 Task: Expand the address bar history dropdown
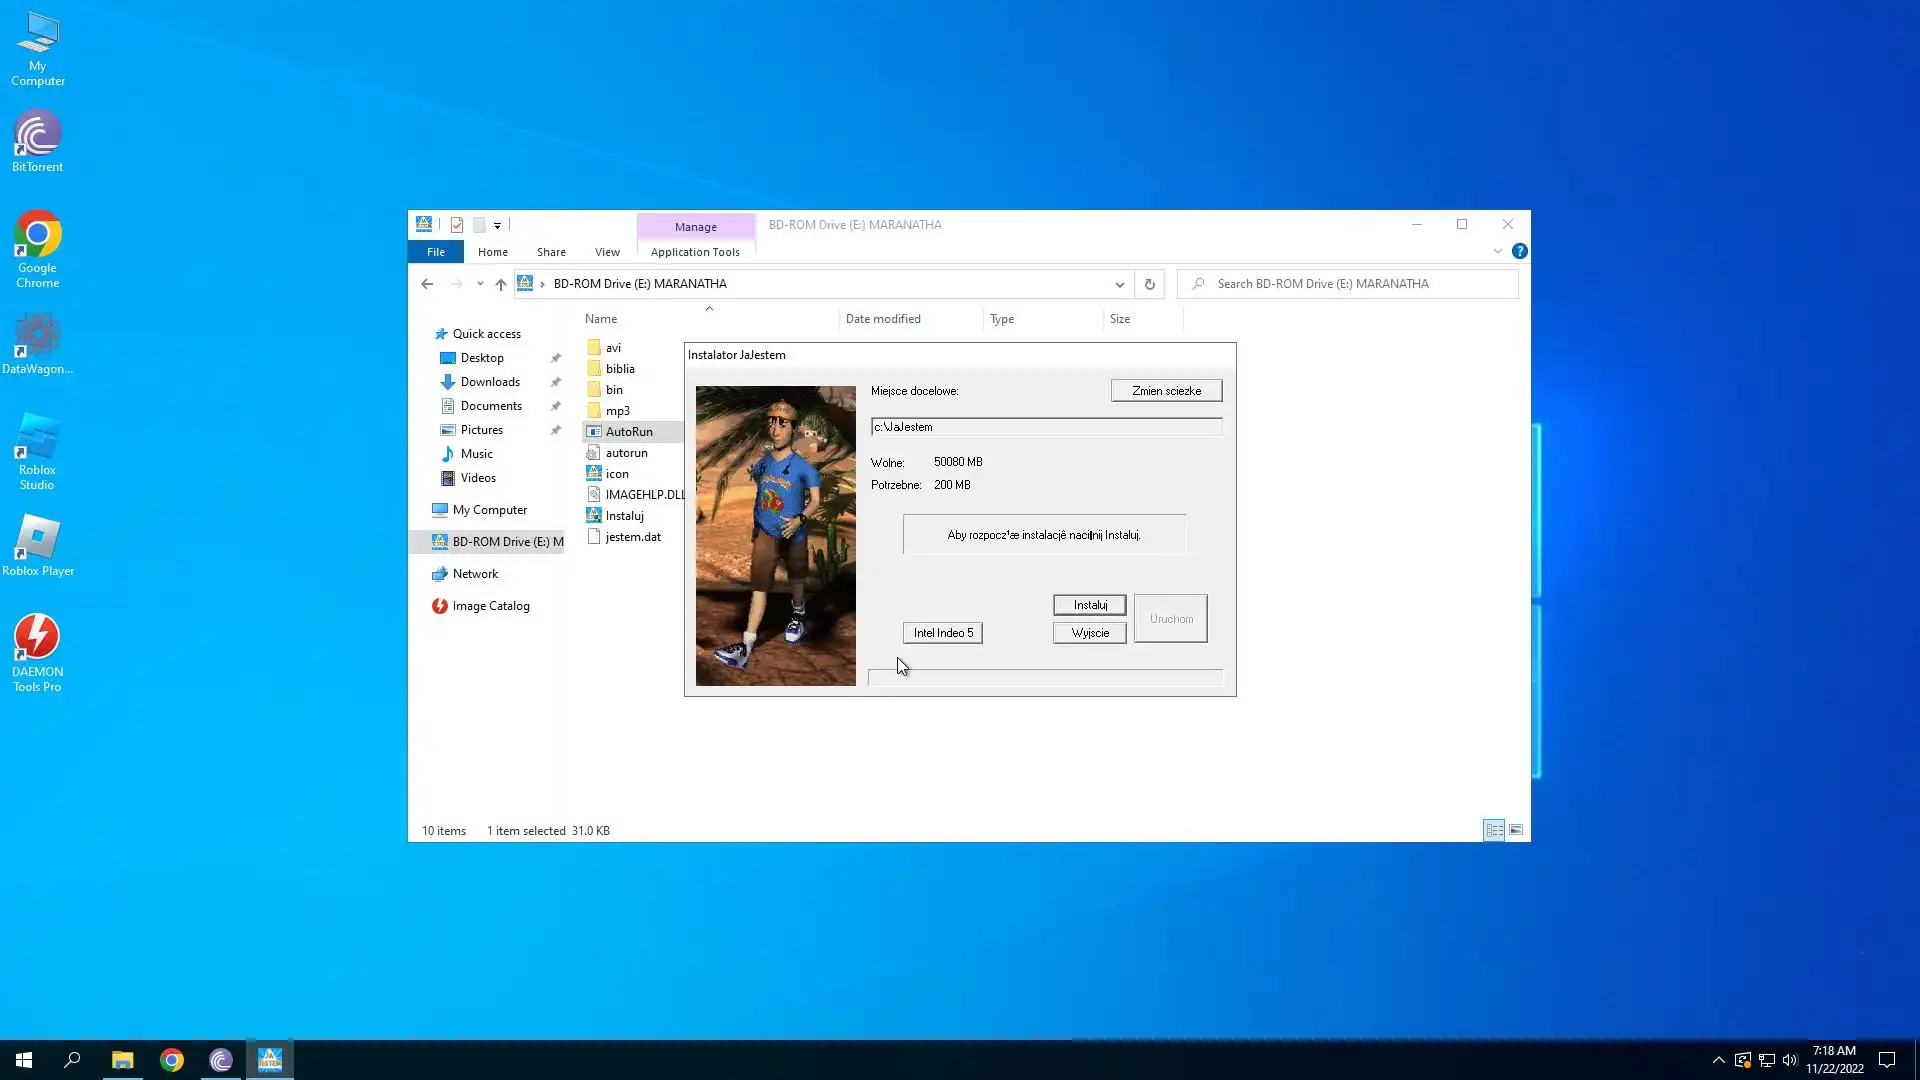click(x=1119, y=284)
